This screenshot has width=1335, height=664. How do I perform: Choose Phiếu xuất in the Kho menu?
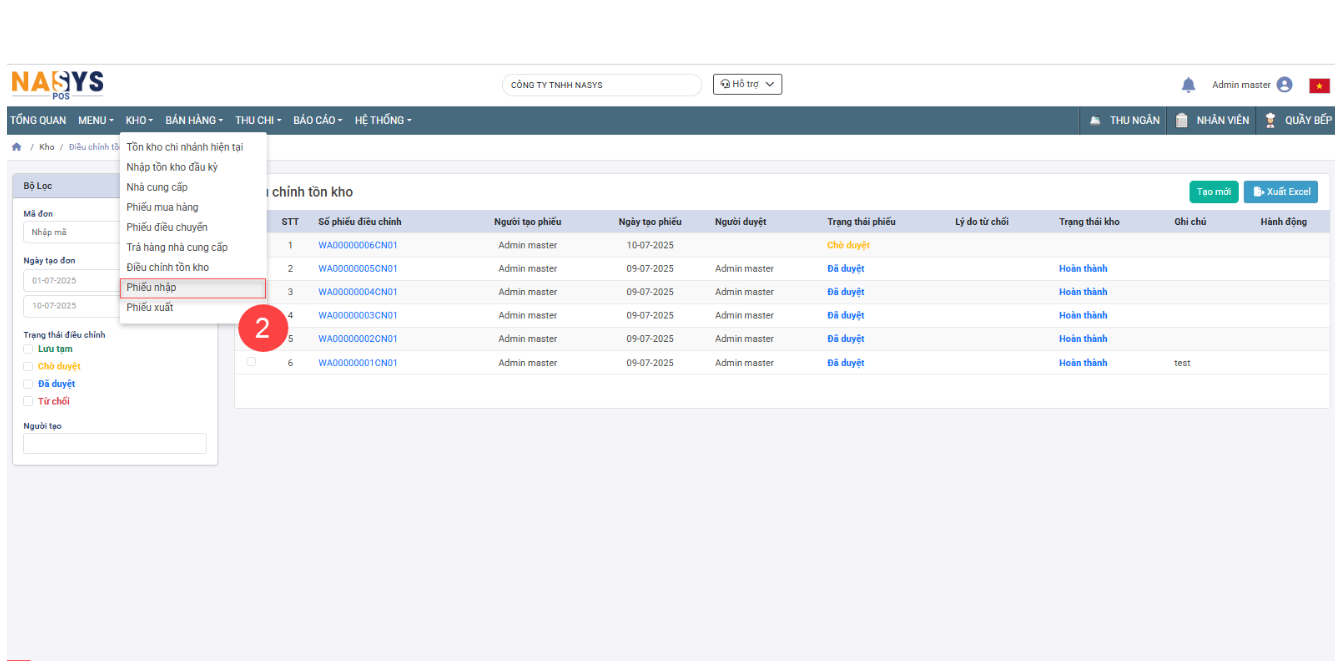coord(150,307)
